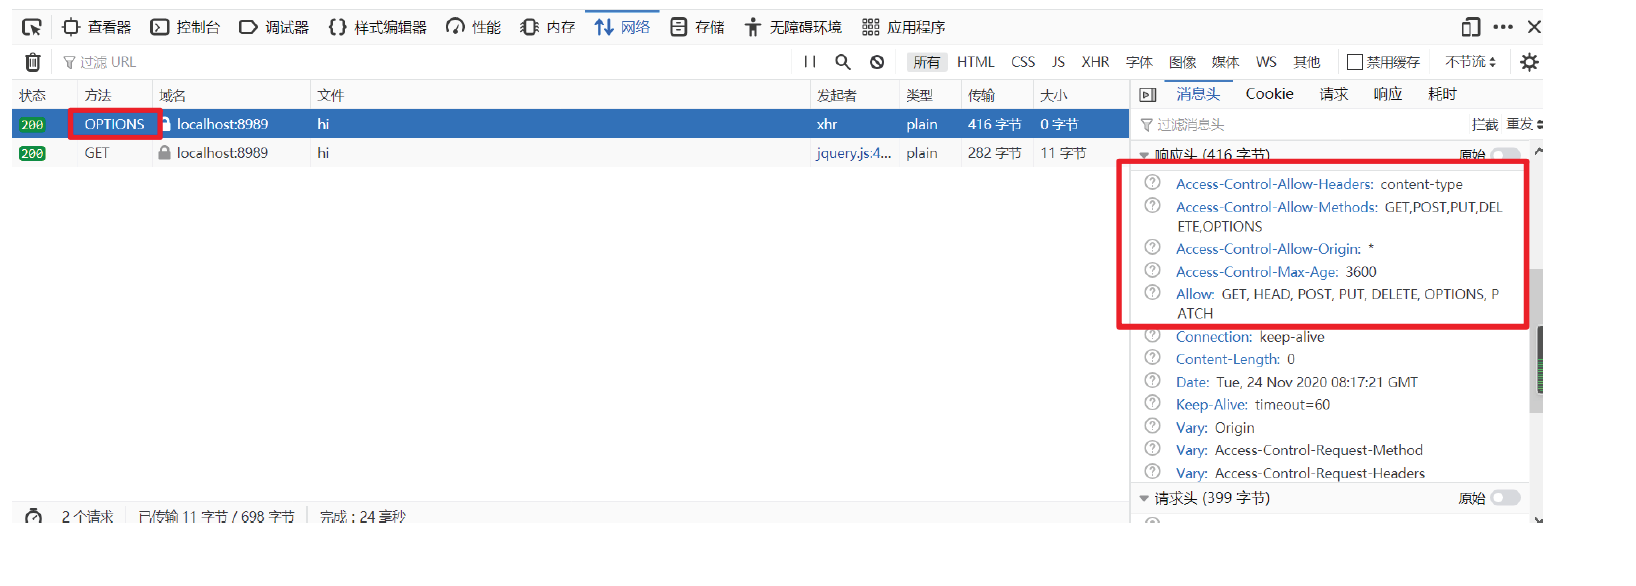
Task: Filter requests by XHR
Action: click(x=1095, y=62)
